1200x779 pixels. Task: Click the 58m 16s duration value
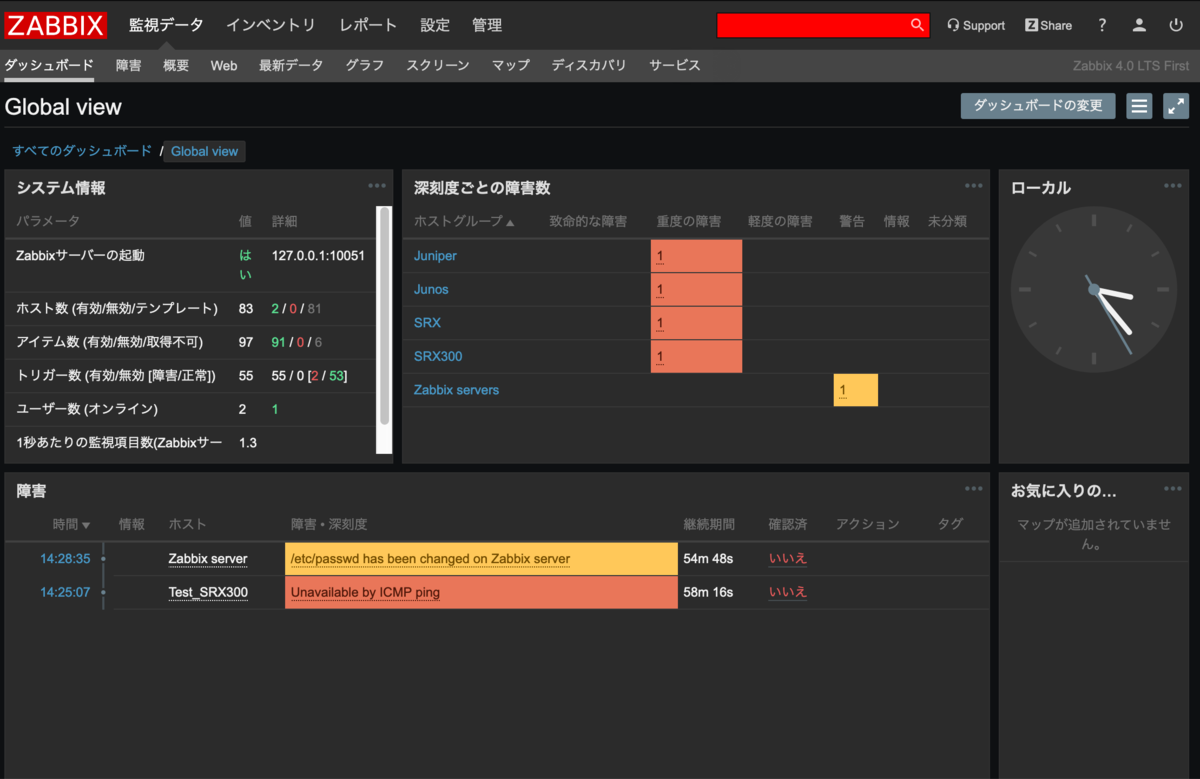708,592
